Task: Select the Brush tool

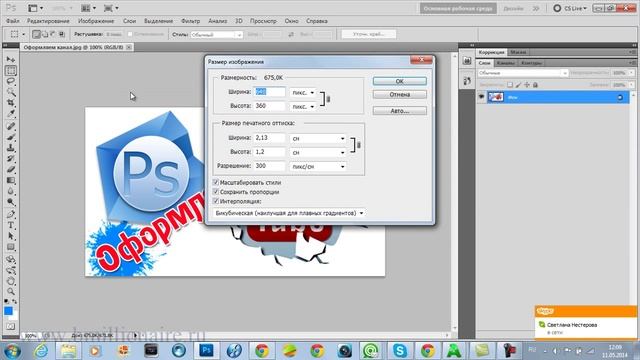Action: 11,137
